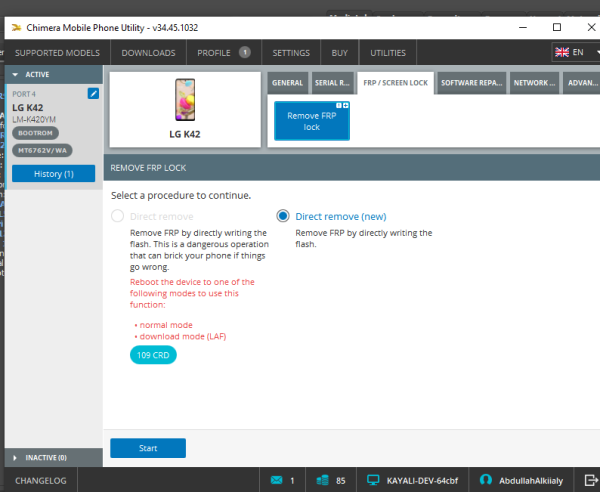Select the Direct remove (new) radio button
600x492 pixels.
click(283, 216)
